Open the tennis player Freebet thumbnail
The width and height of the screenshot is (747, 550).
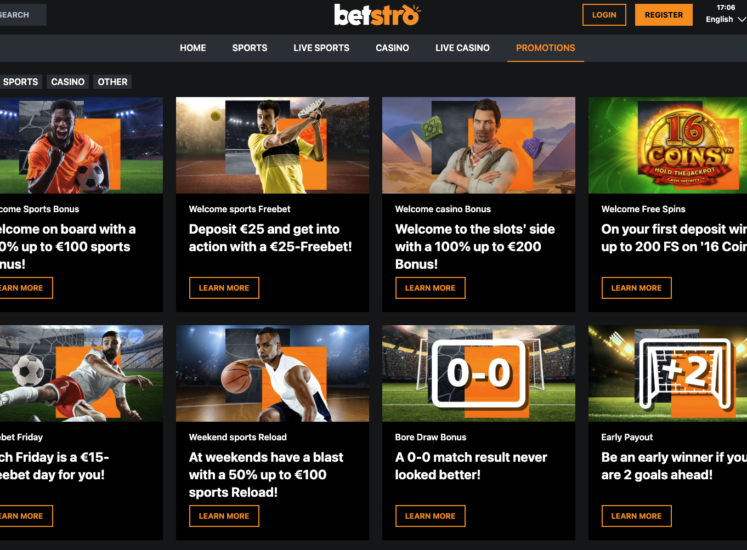273,145
